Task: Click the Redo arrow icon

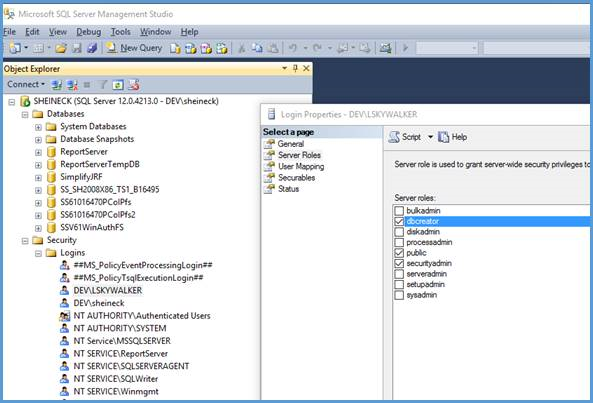Action: [317, 48]
